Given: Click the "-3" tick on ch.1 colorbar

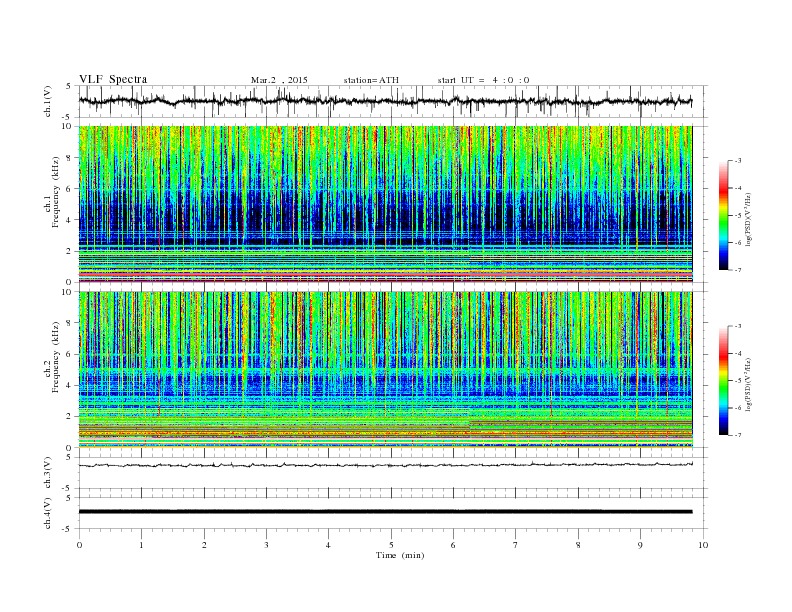Looking at the screenshot, I should (737, 161).
